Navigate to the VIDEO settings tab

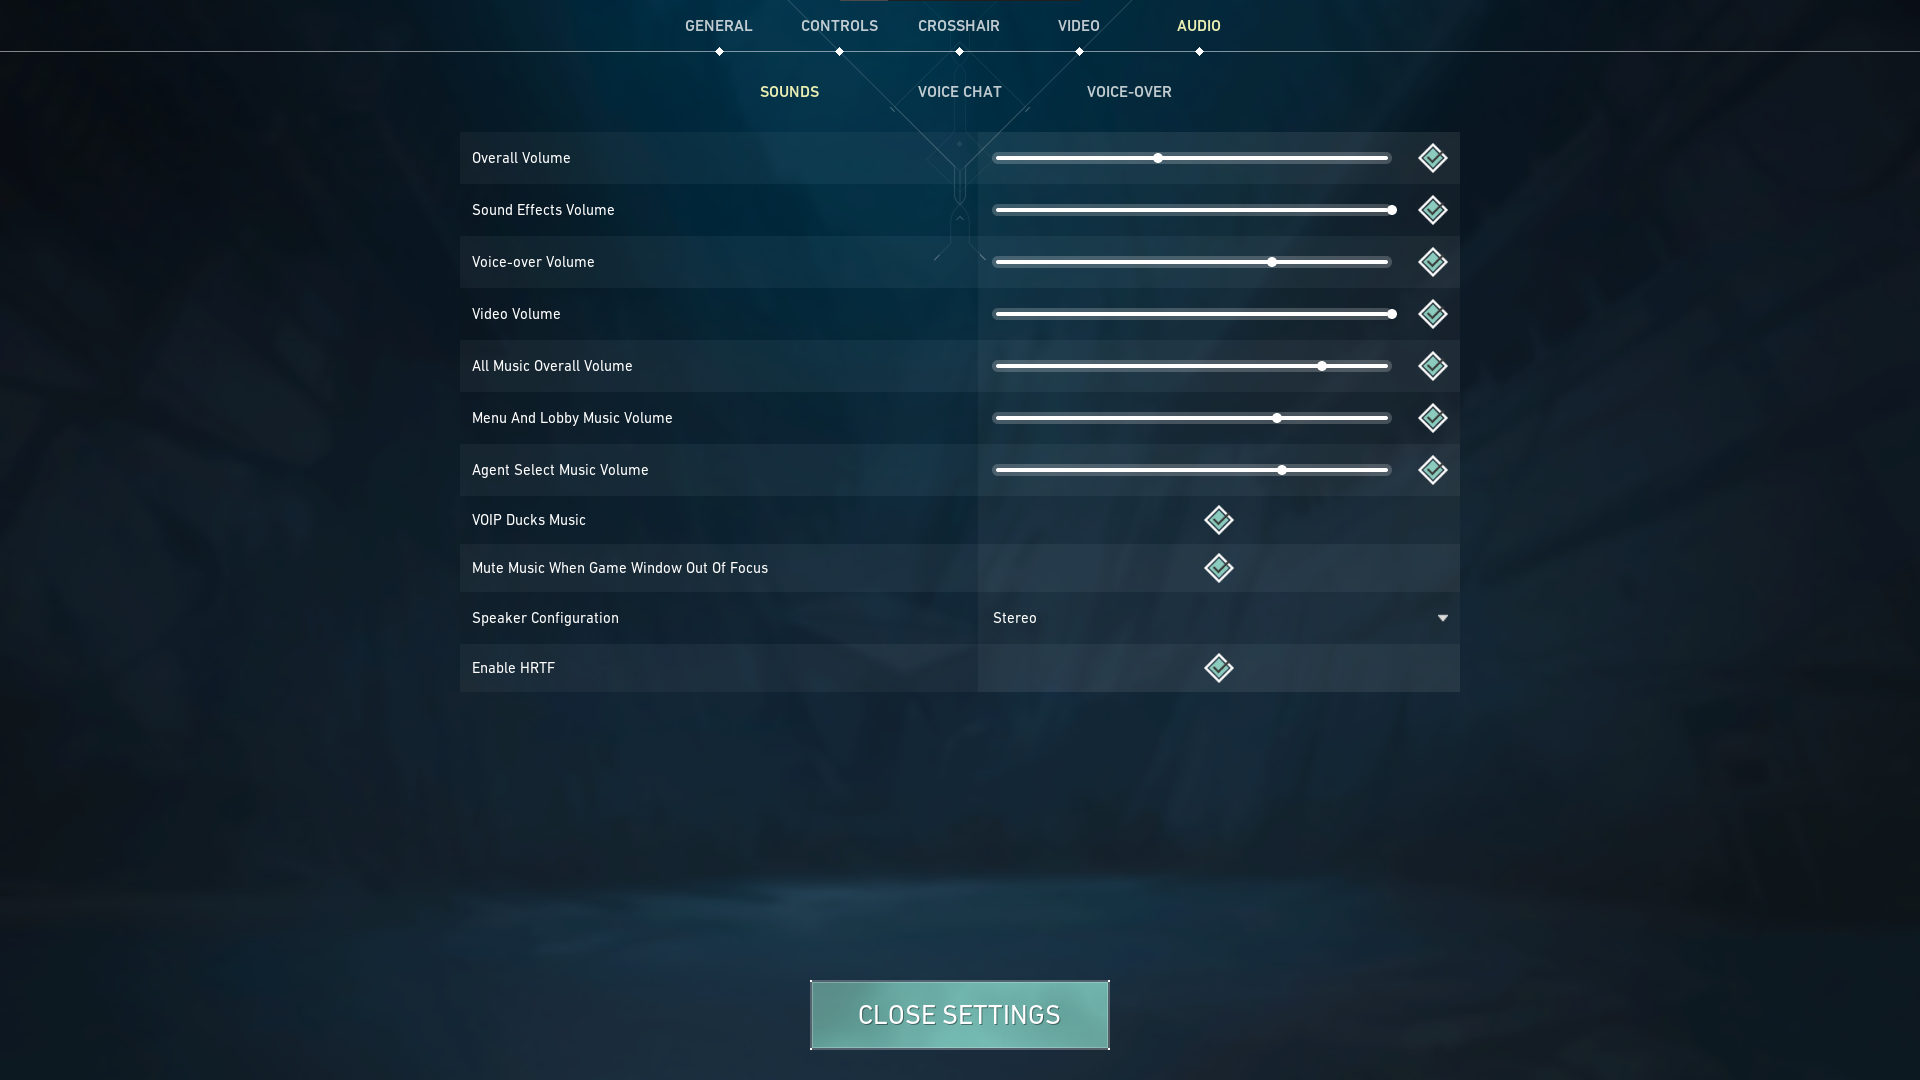click(1079, 25)
